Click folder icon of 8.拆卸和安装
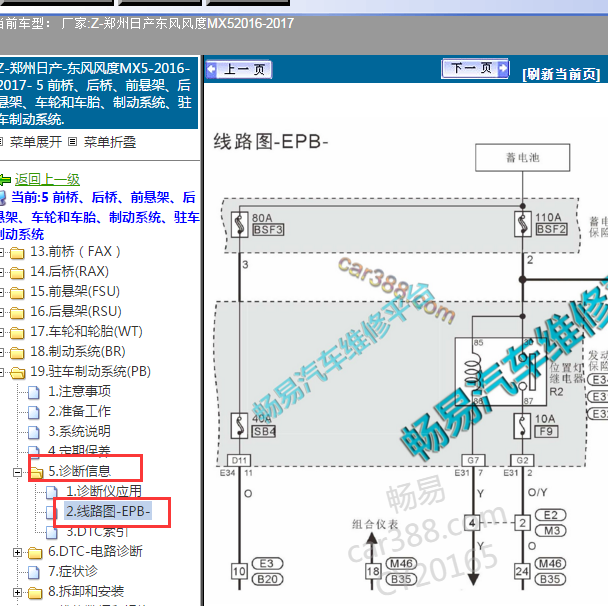The width and height of the screenshot is (608, 606). coord(35,593)
